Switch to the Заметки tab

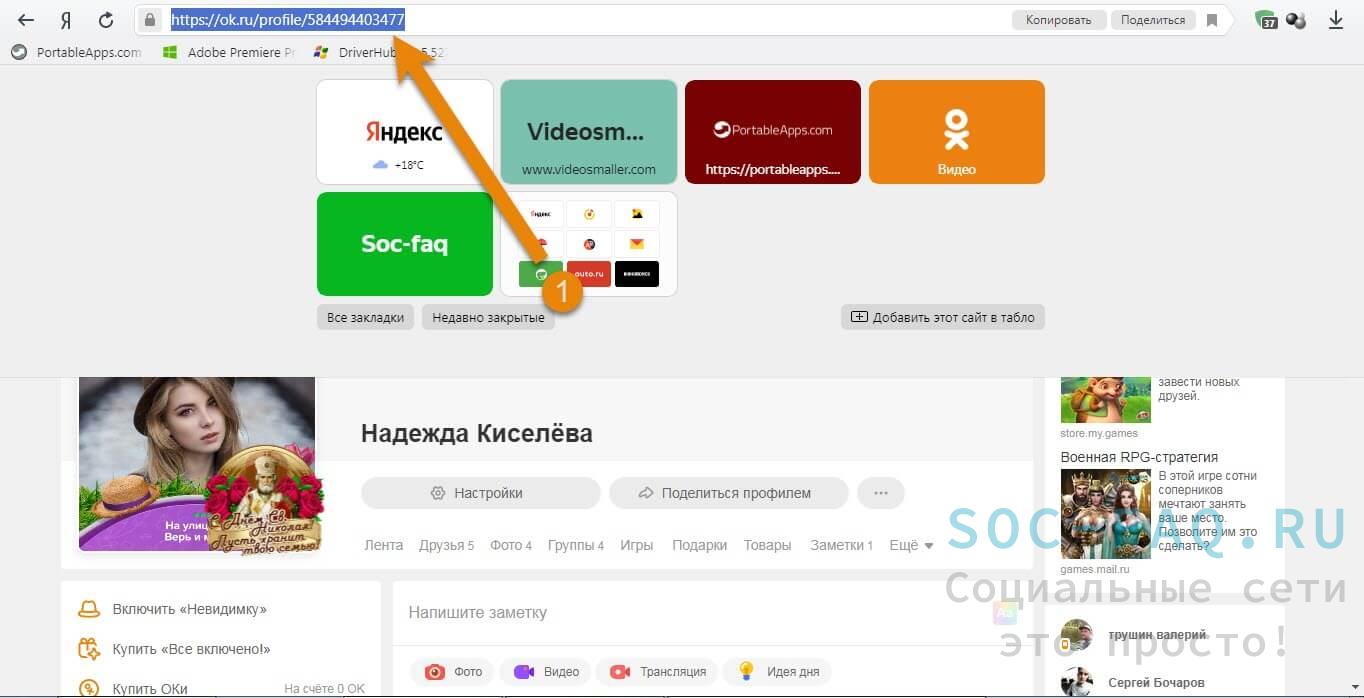tap(842, 545)
